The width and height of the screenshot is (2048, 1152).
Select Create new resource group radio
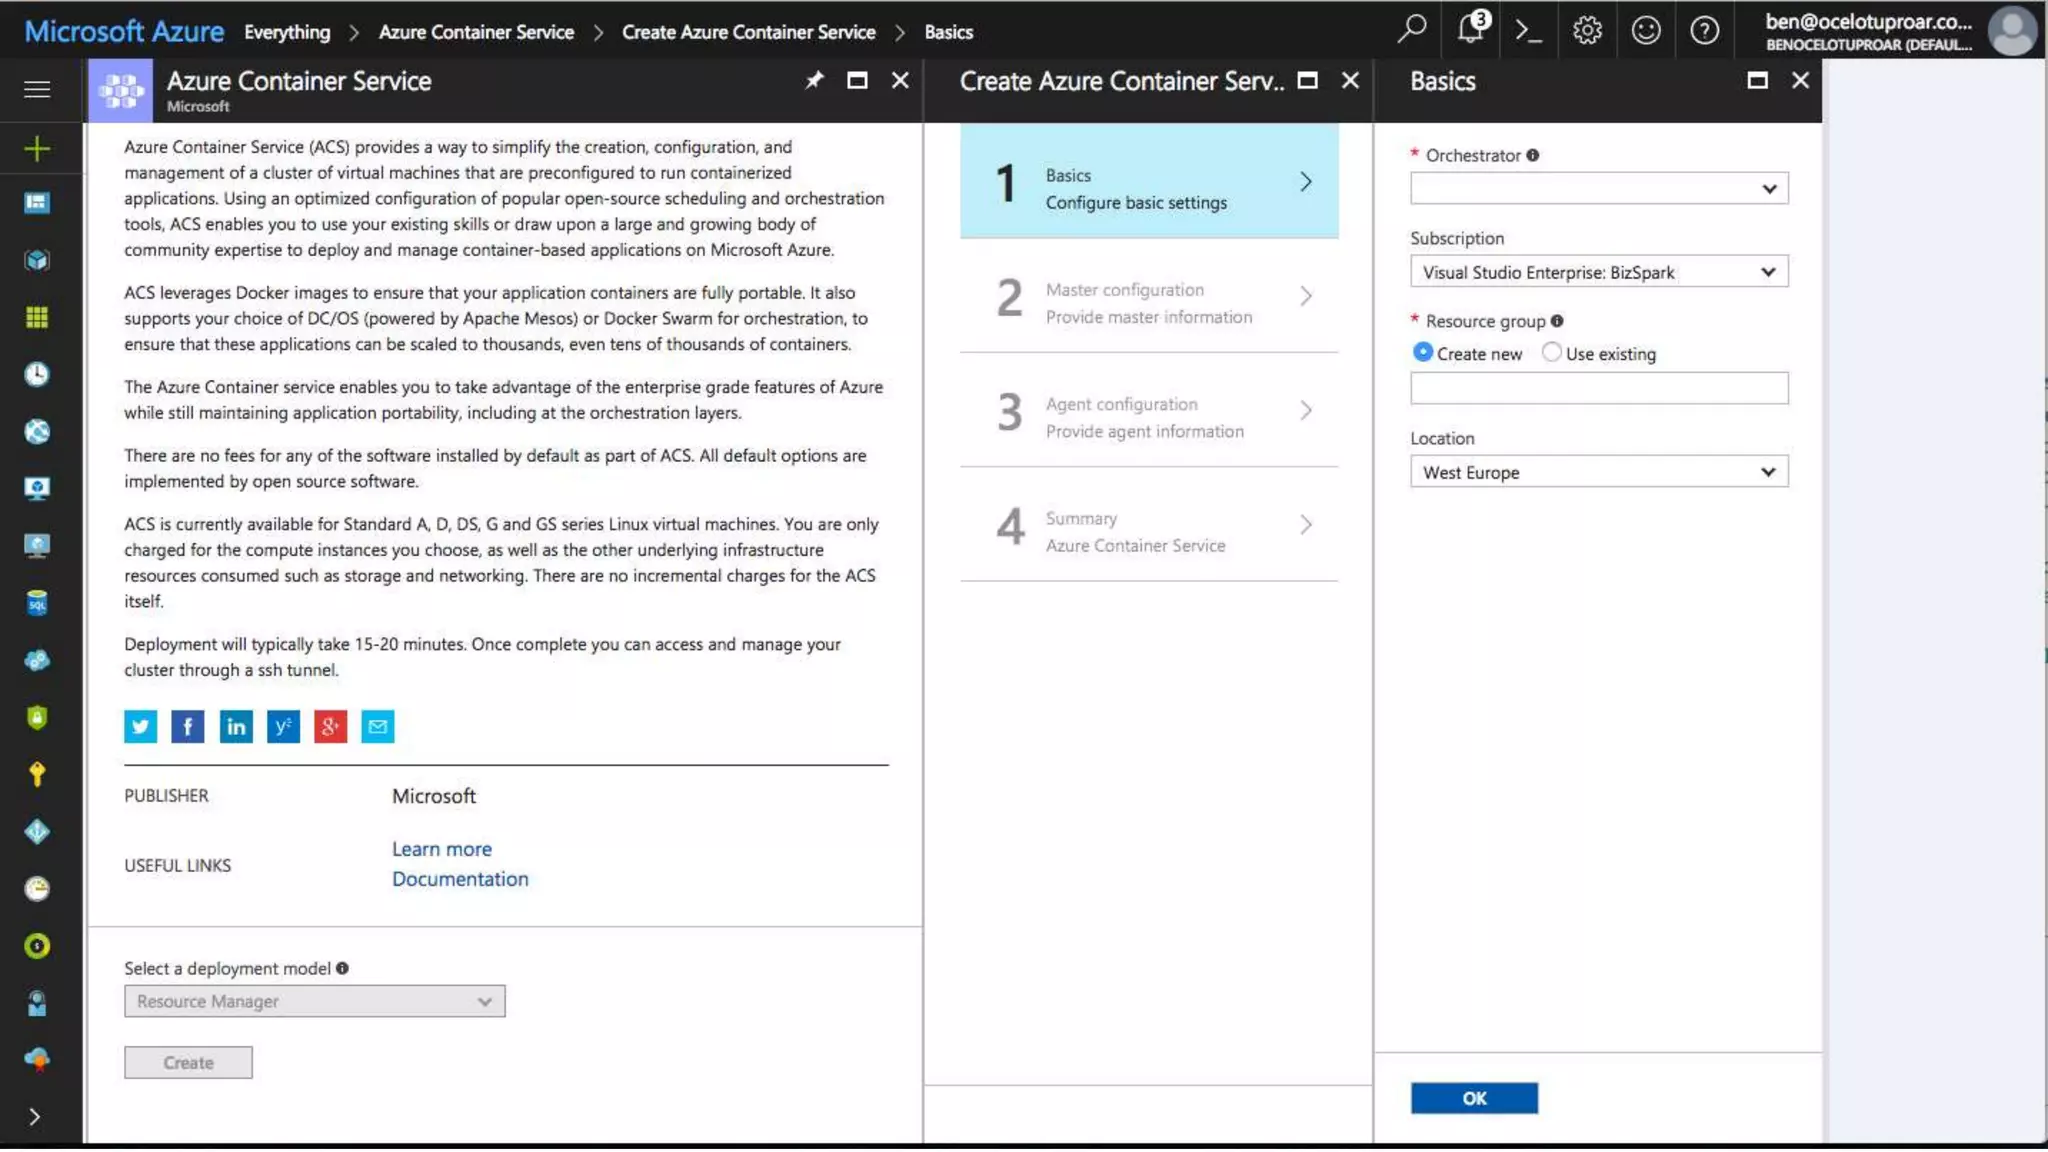click(x=1422, y=353)
